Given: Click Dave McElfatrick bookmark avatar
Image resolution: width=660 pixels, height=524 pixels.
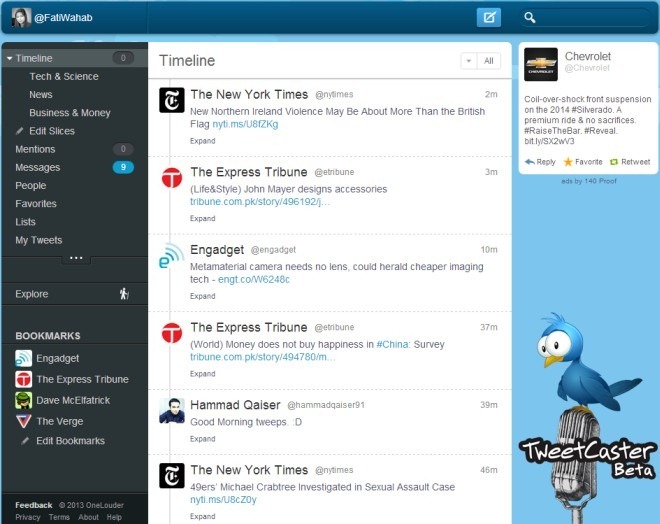Looking at the screenshot, I should click(x=24, y=400).
